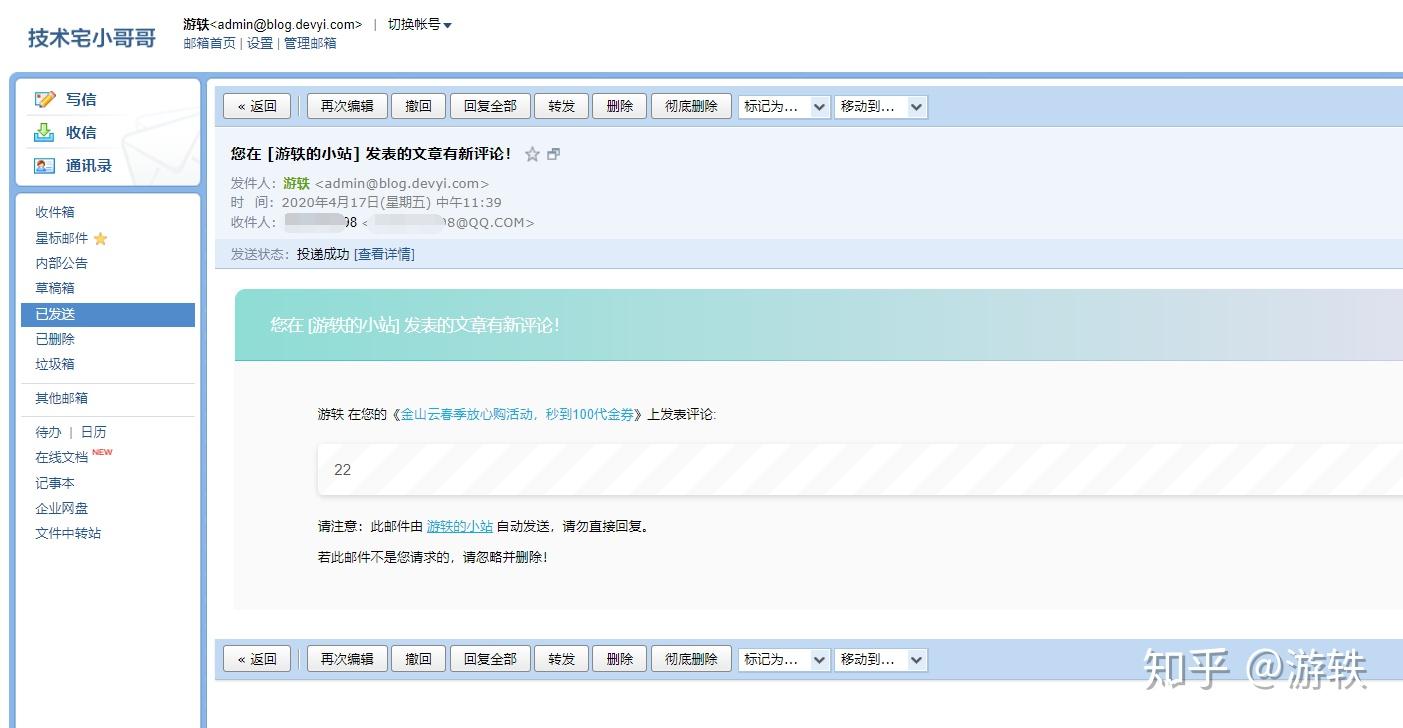
Task: Open the 标记为 mark-as dropdown
Action: point(783,106)
